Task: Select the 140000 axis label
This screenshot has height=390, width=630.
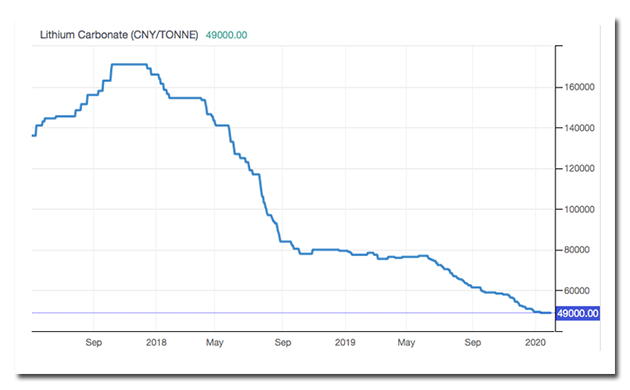Action: point(579,128)
